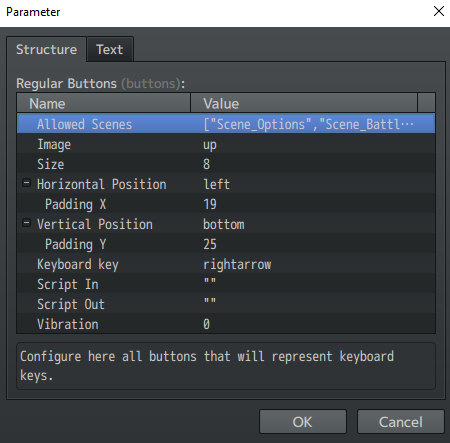Select the Structure tab
Image resolution: width=450 pixels, height=443 pixels.
click(46, 49)
